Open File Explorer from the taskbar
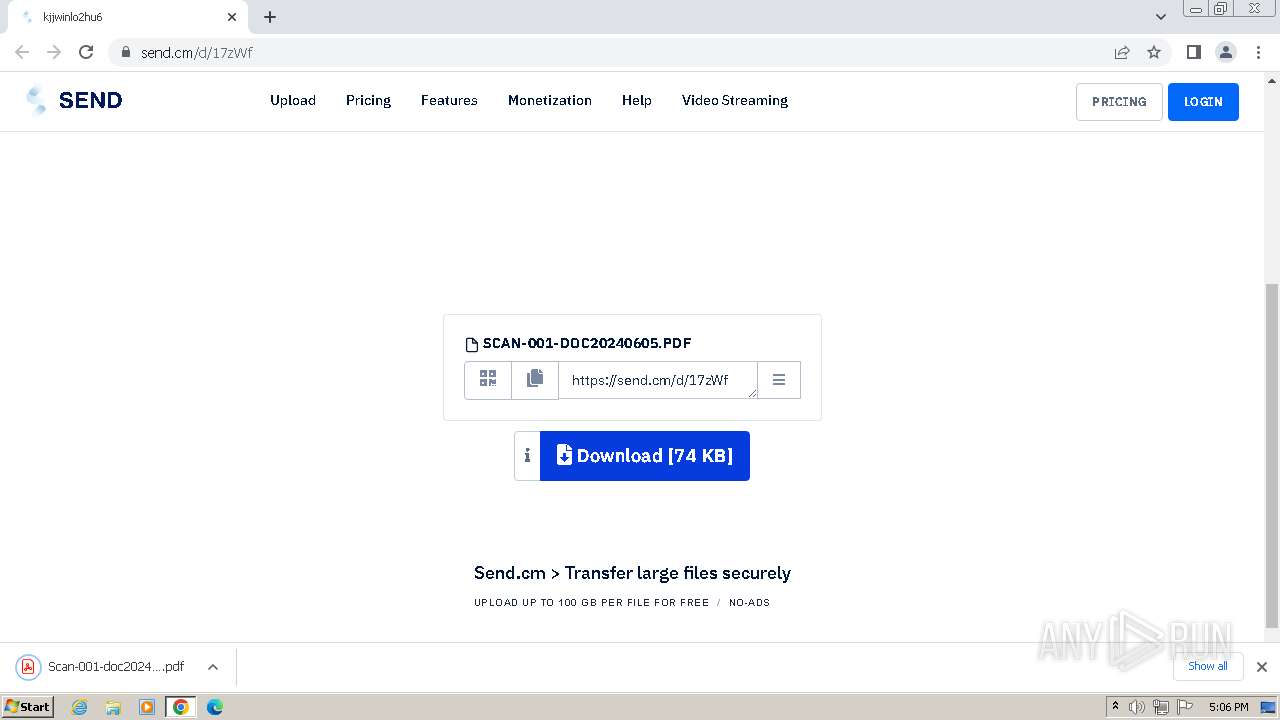Screen dimensions: 1280x720 [113, 707]
